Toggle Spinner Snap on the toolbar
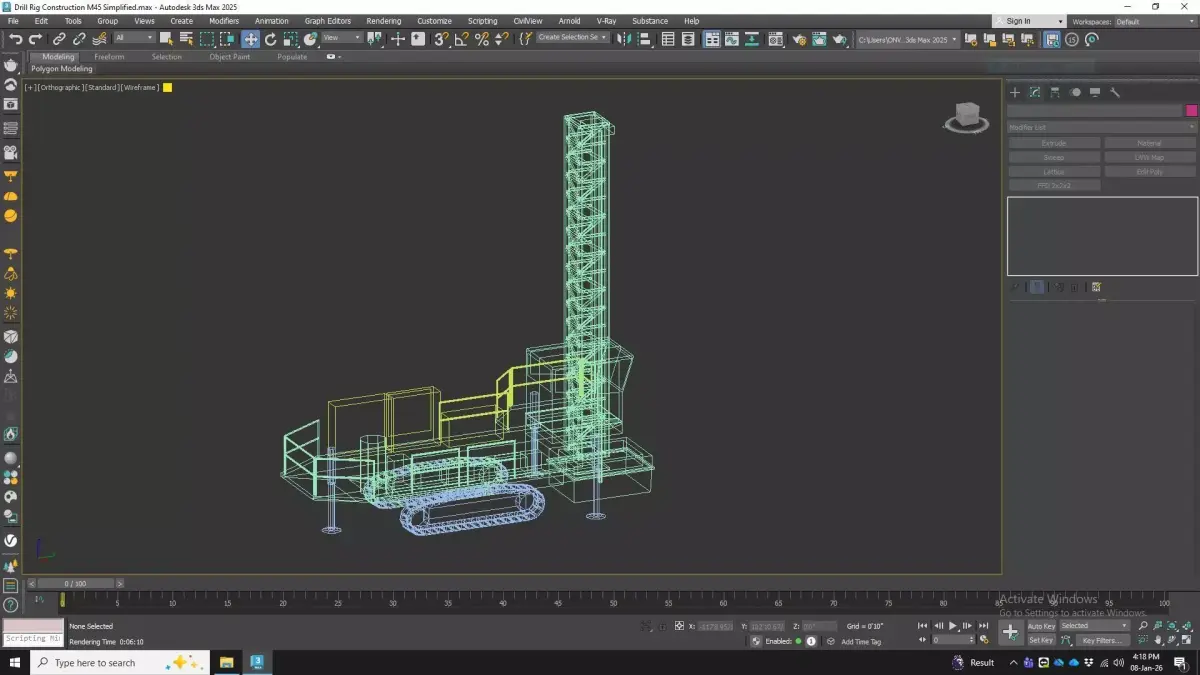This screenshot has width=1200, height=675. tap(503, 39)
